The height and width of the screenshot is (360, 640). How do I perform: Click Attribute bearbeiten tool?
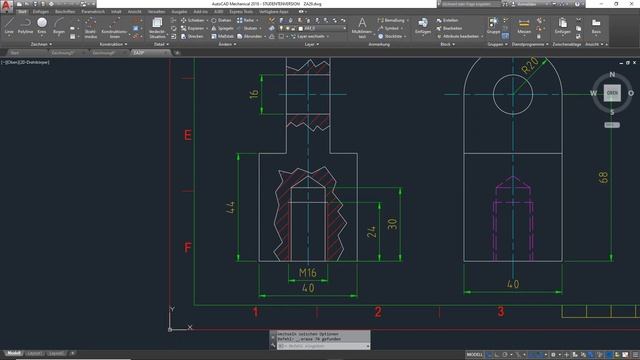tap(457, 36)
